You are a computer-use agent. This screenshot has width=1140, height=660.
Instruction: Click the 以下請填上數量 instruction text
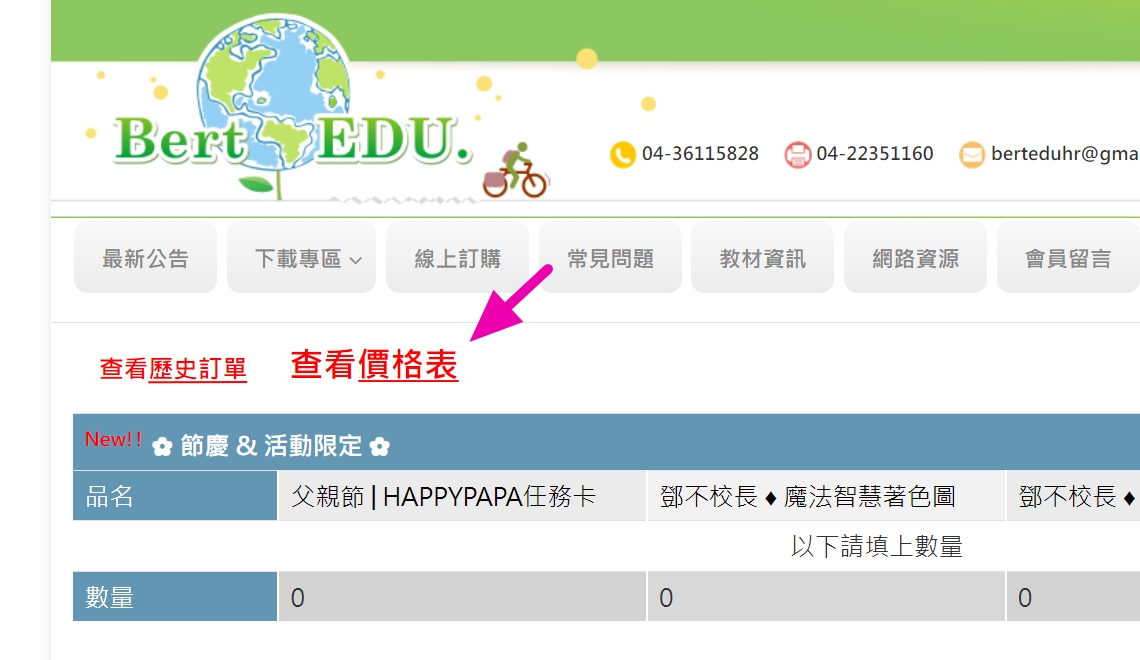pos(877,546)
